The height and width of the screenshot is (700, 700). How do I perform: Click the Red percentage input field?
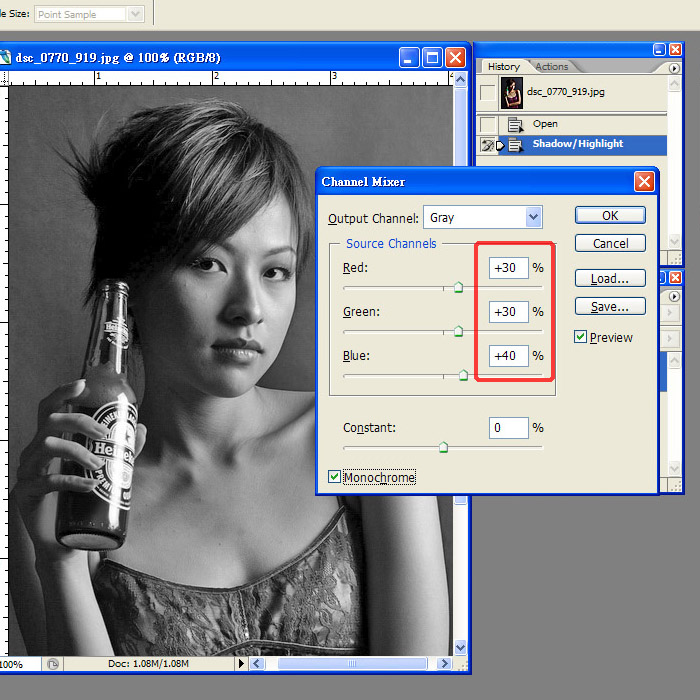pos(509,268)
